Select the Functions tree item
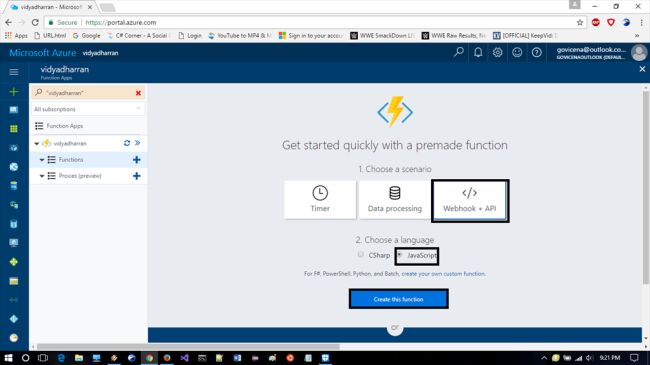650x365 pixels. [x=71, y=160]
